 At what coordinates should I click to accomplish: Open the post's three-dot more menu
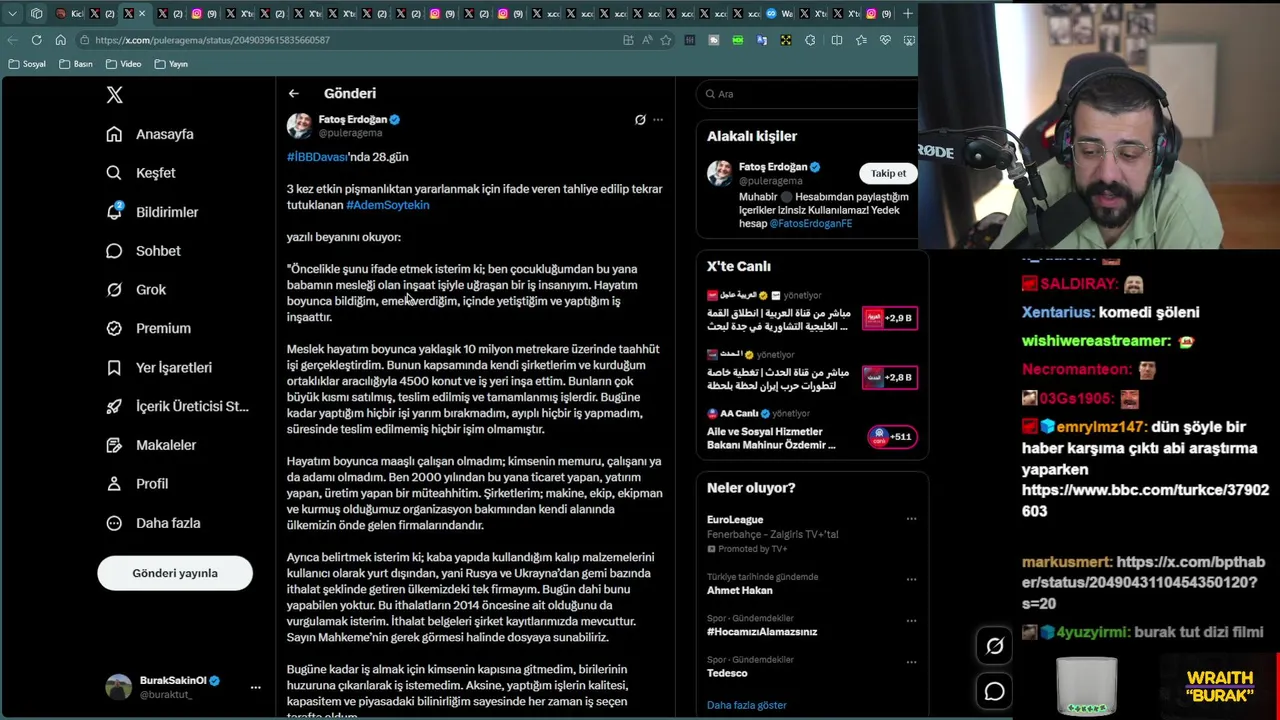pos(658,120)
